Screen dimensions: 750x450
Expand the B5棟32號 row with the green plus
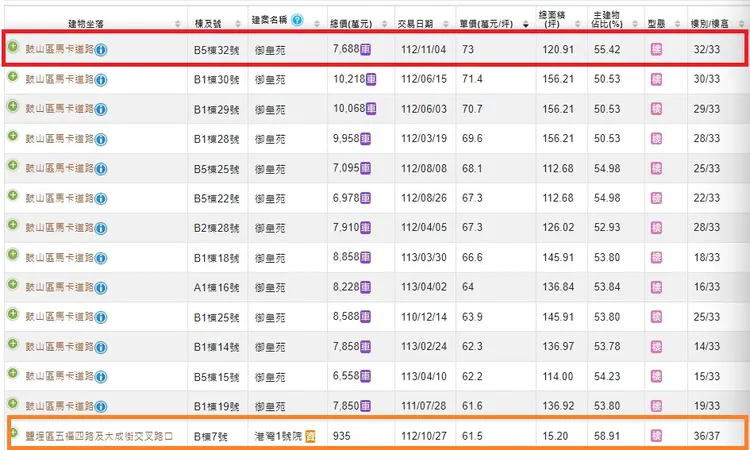(x=13, y=47)
